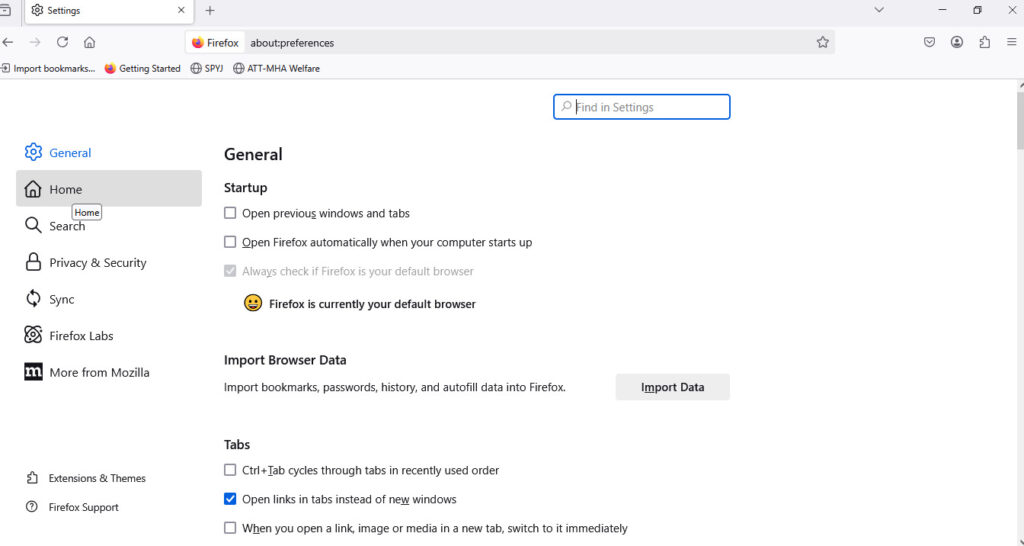
Task: Enable Ctrl+Tab cycles through recent tabs
Action: click(x=230, y=470)
